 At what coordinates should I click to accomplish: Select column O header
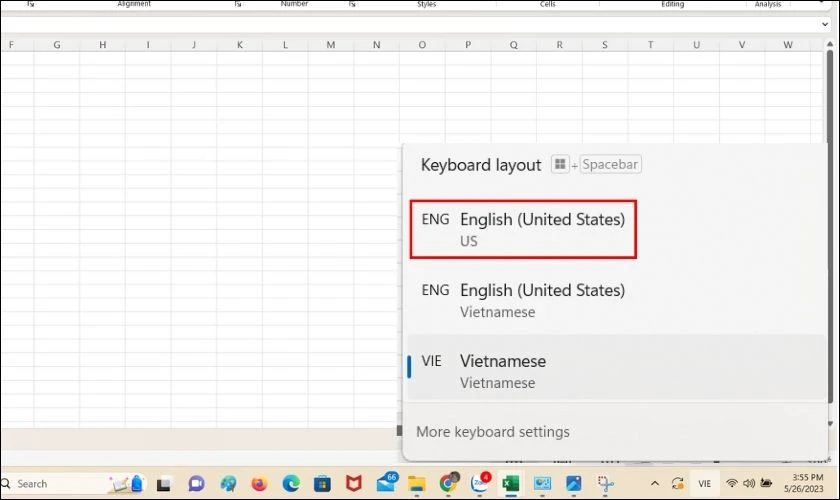pyautogui.click(x=422, y=45)
